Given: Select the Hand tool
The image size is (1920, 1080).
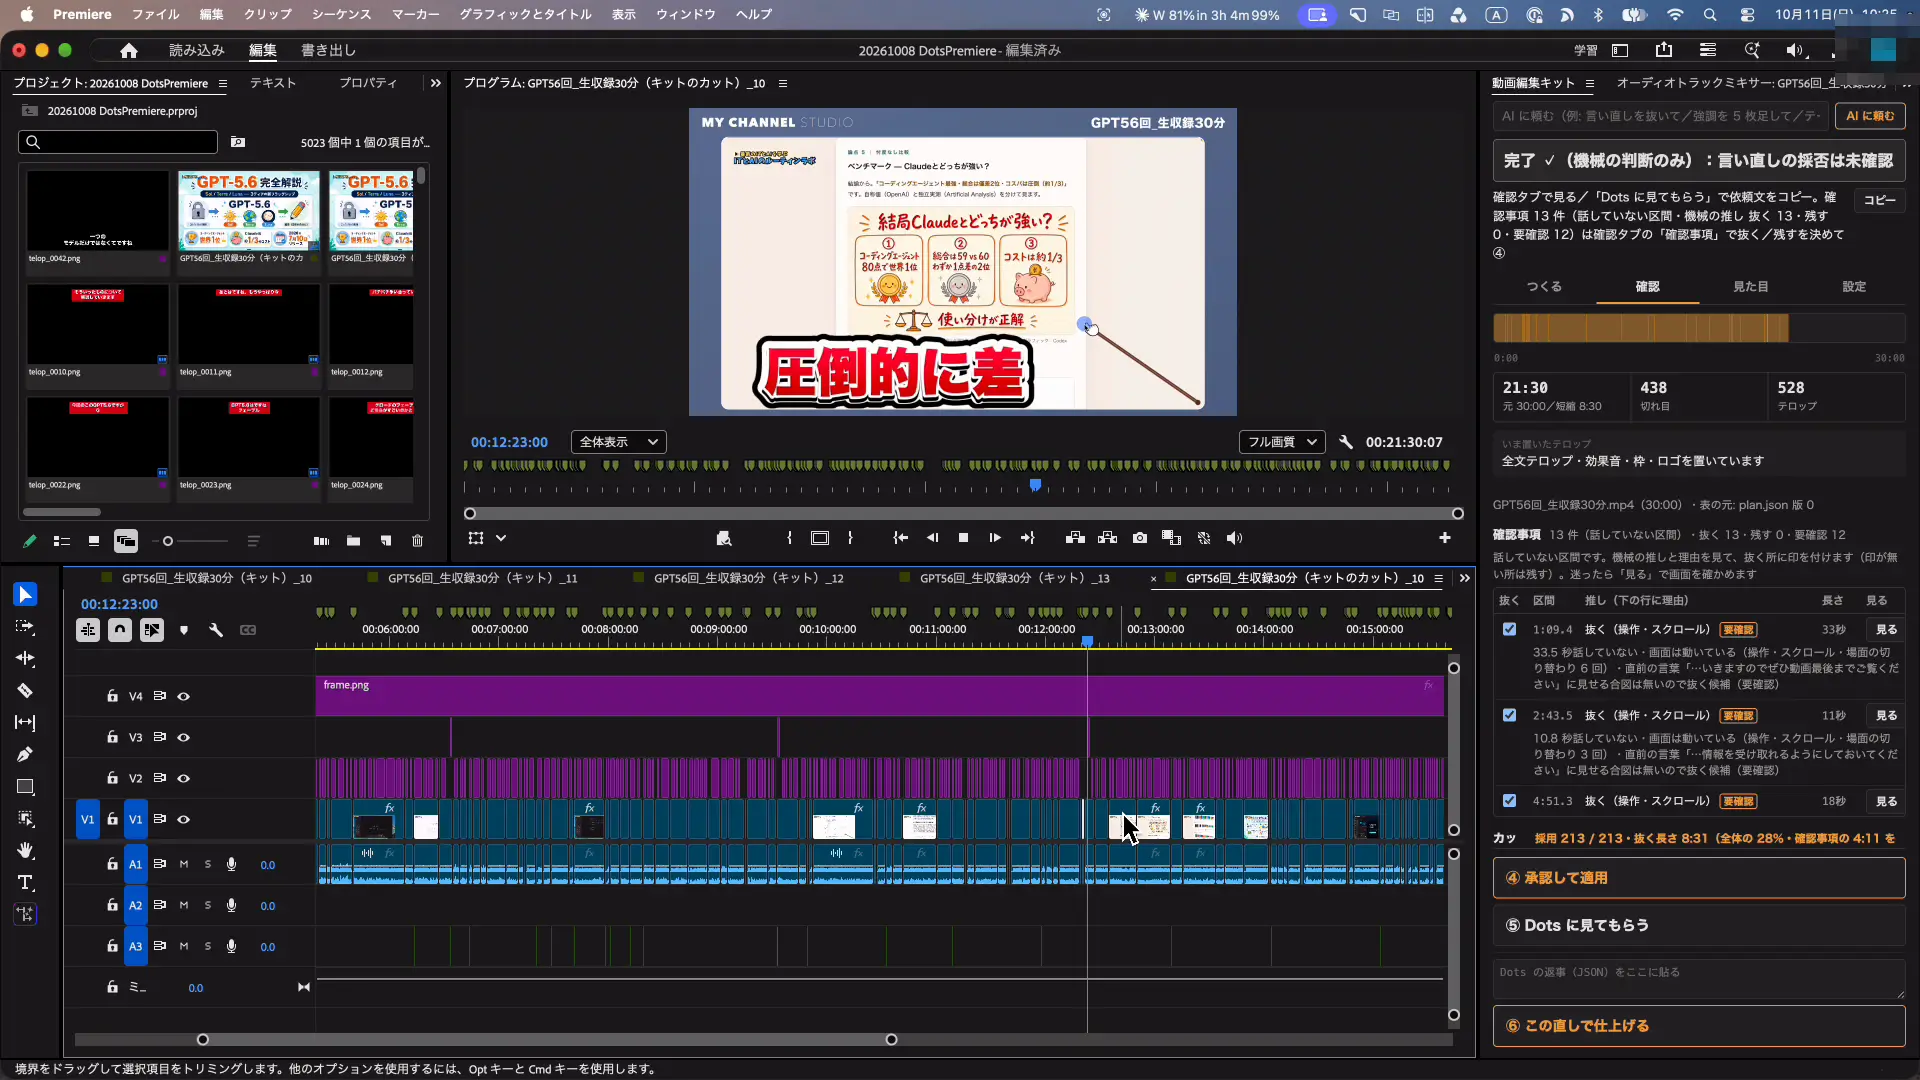Looking at the screenshot, I should pos(25,851).
